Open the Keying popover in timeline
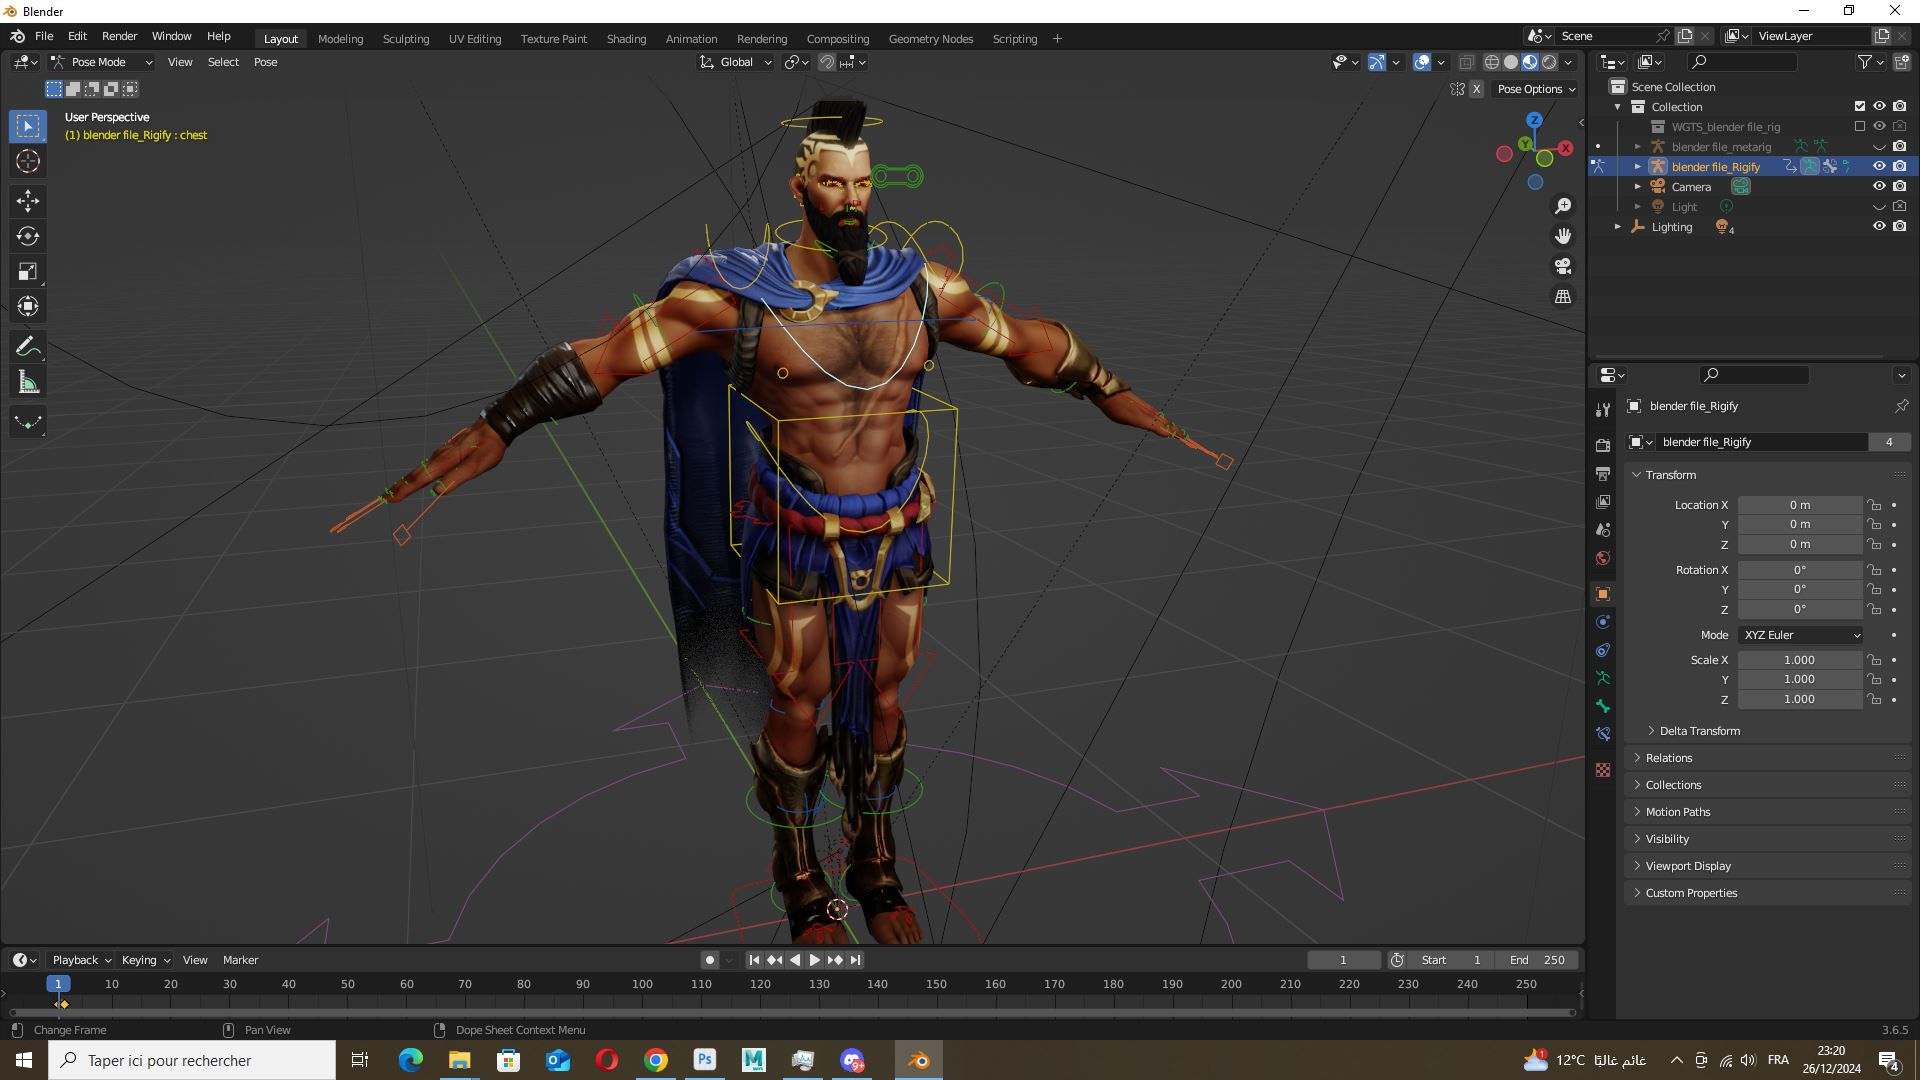Viewport: 1920px width, 1080px height. point(146,960)
